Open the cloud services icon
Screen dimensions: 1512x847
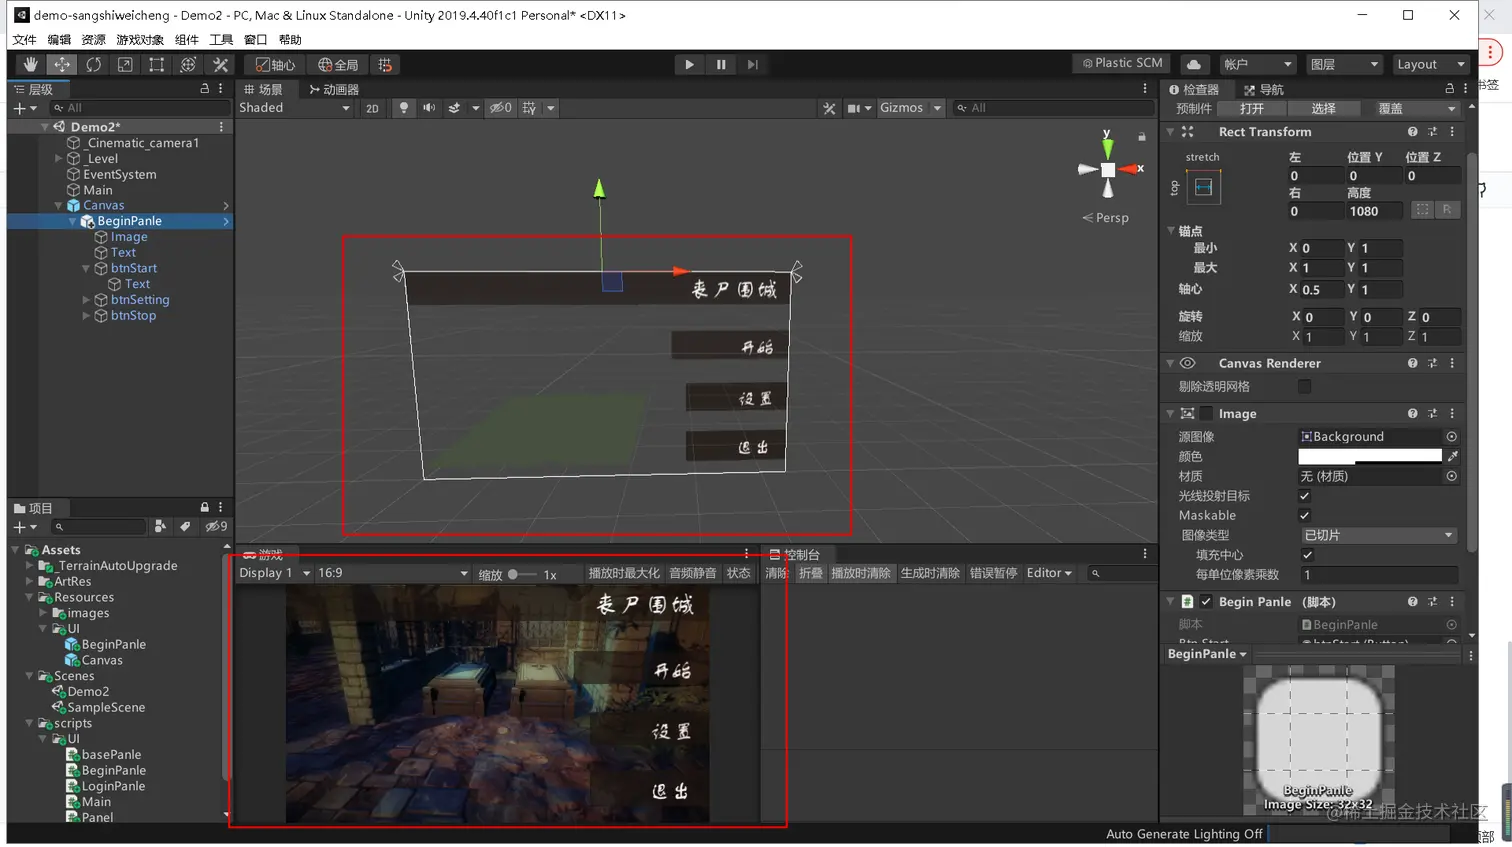[x=1194, y=64]
